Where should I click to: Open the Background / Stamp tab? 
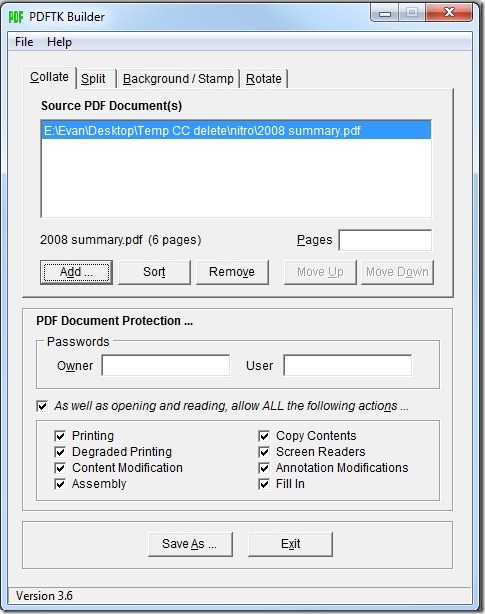click(x=178, y=79)
